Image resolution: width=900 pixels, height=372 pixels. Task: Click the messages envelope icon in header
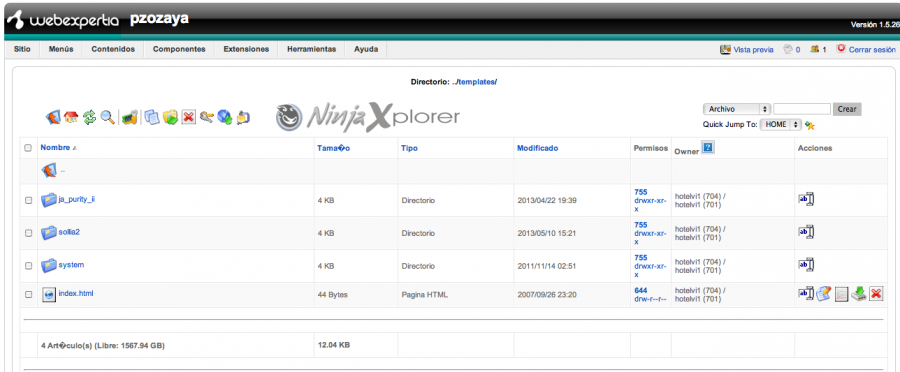(788, 49)
